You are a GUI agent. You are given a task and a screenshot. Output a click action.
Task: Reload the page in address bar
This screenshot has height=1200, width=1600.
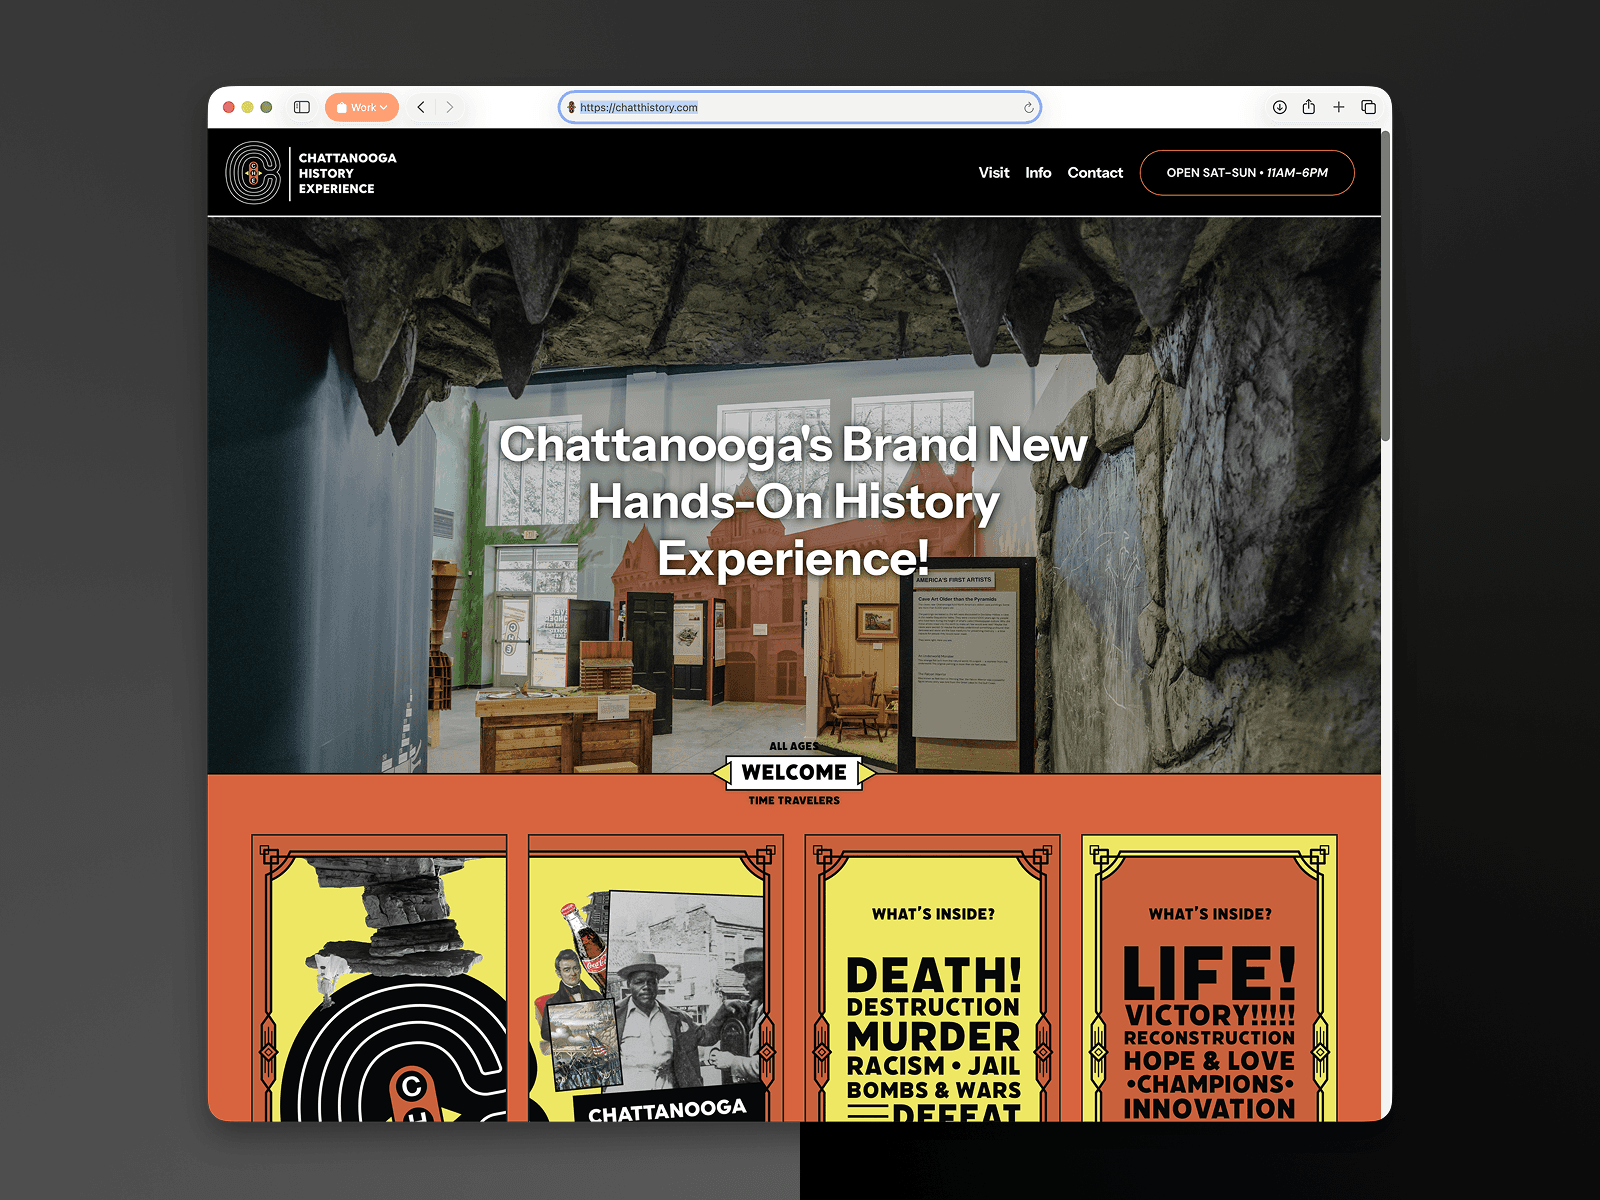click(x=1028, y=108)
